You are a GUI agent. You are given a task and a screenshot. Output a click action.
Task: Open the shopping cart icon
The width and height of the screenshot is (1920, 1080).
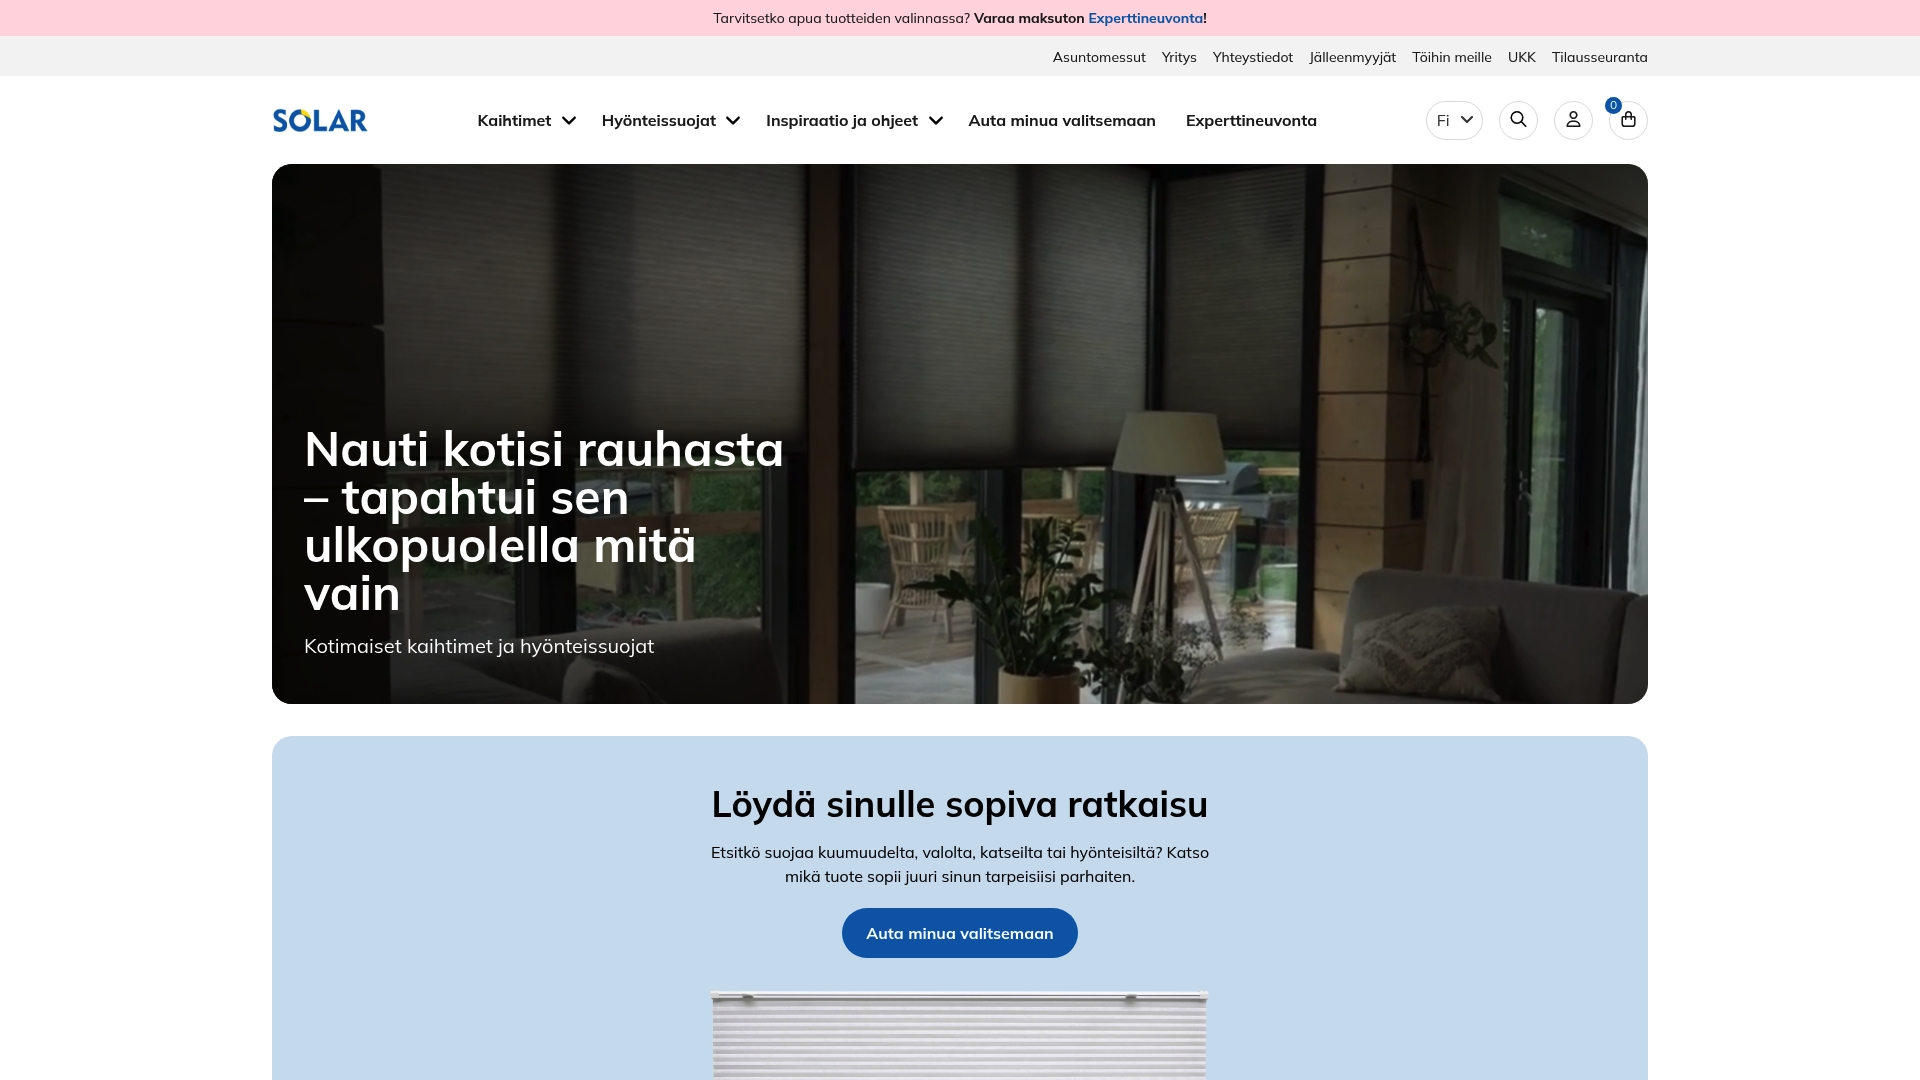1628,121
